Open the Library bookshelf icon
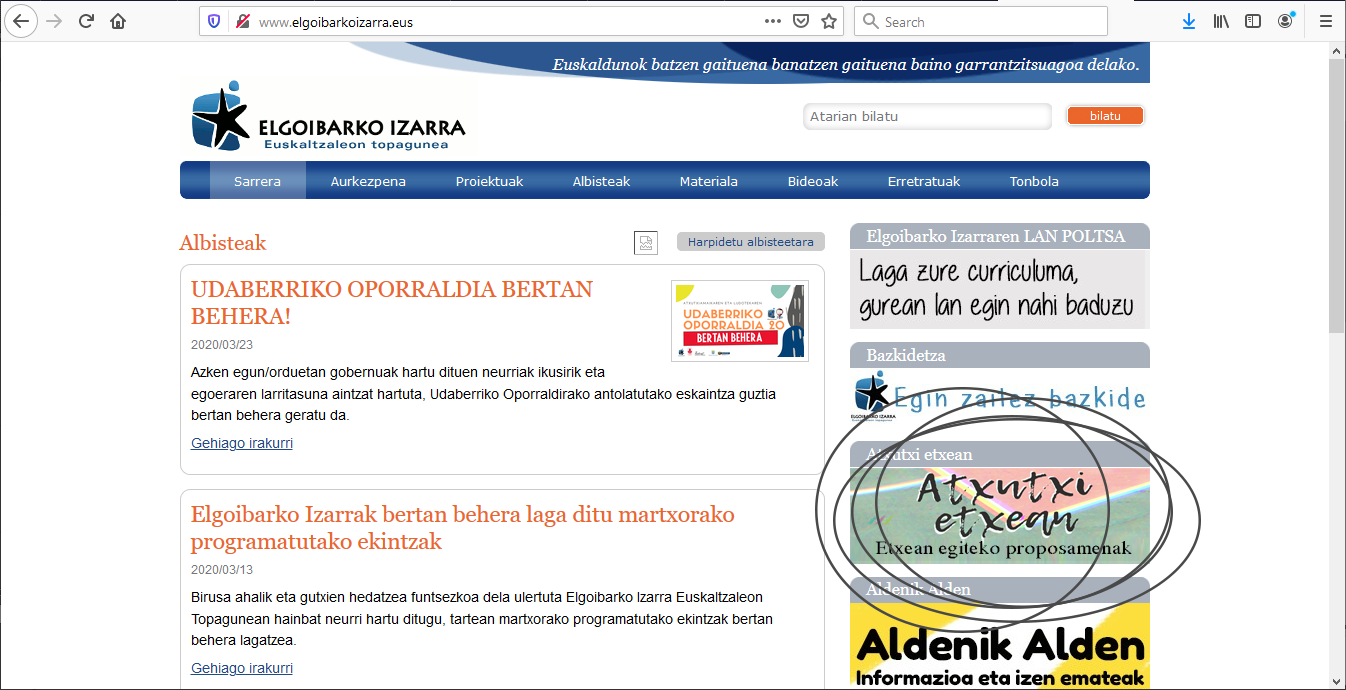Viewport: 1346px width, 690px height. pos(1221,21)
